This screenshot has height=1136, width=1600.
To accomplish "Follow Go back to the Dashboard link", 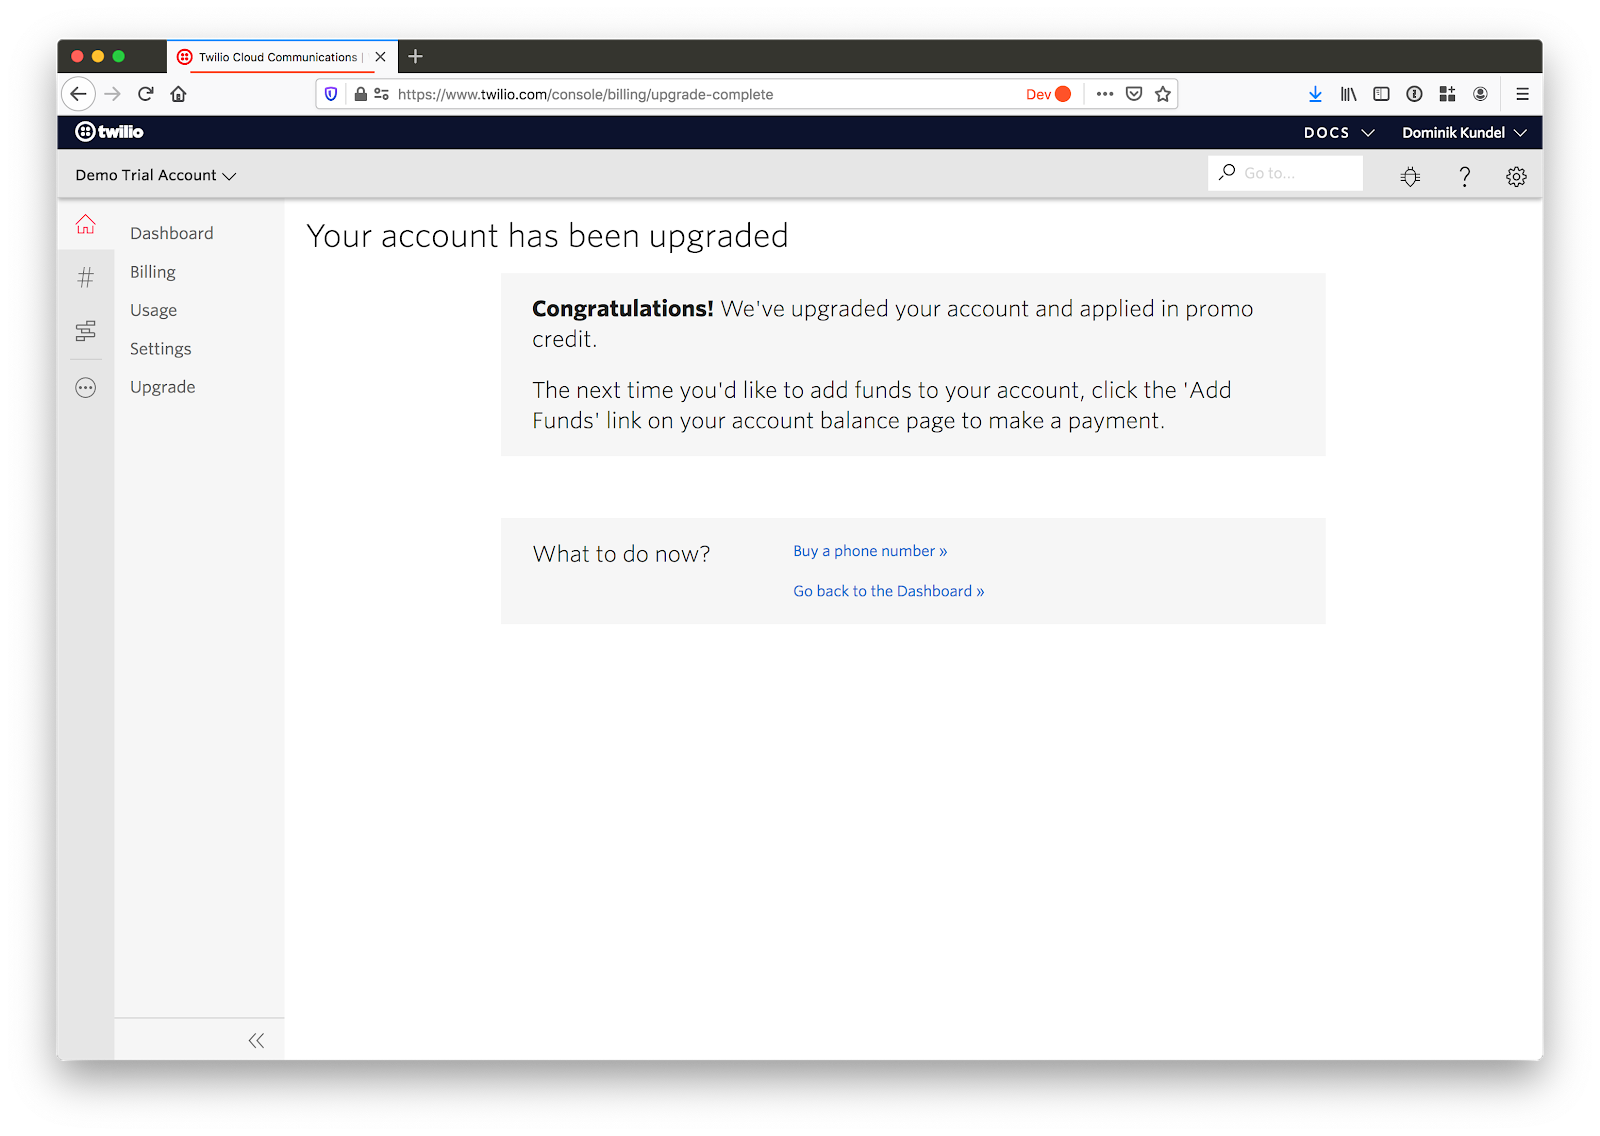I will pyautogui.click(x=888, y=591).
